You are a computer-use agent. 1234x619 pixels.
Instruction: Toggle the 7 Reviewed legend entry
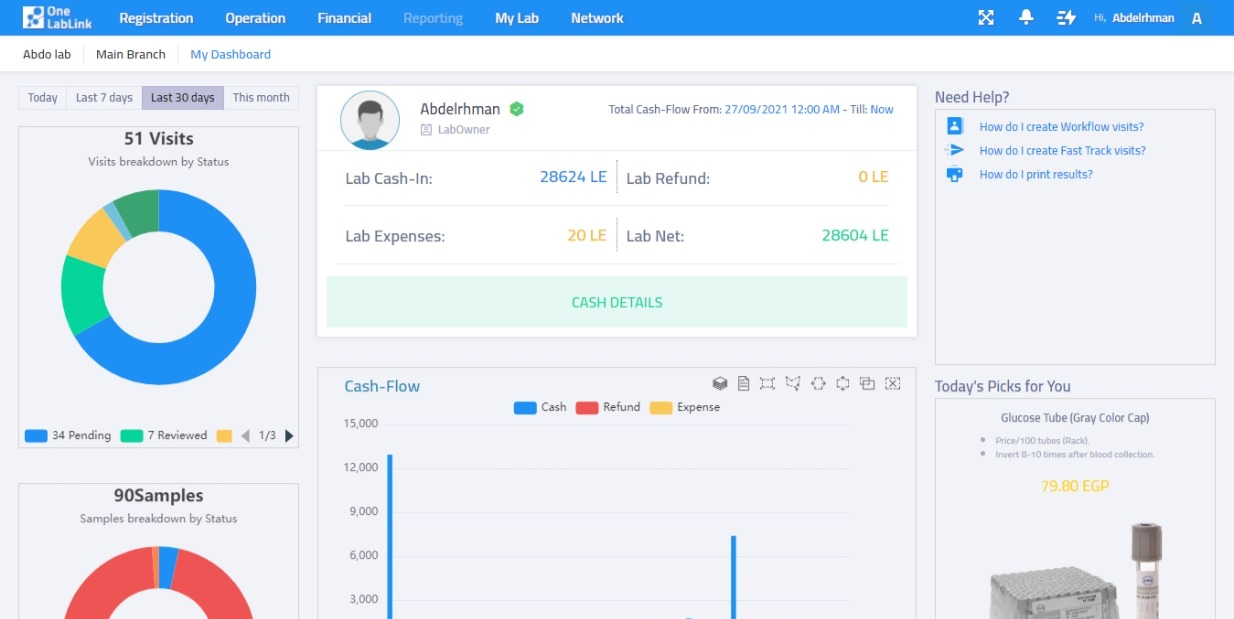pos(164,436)
